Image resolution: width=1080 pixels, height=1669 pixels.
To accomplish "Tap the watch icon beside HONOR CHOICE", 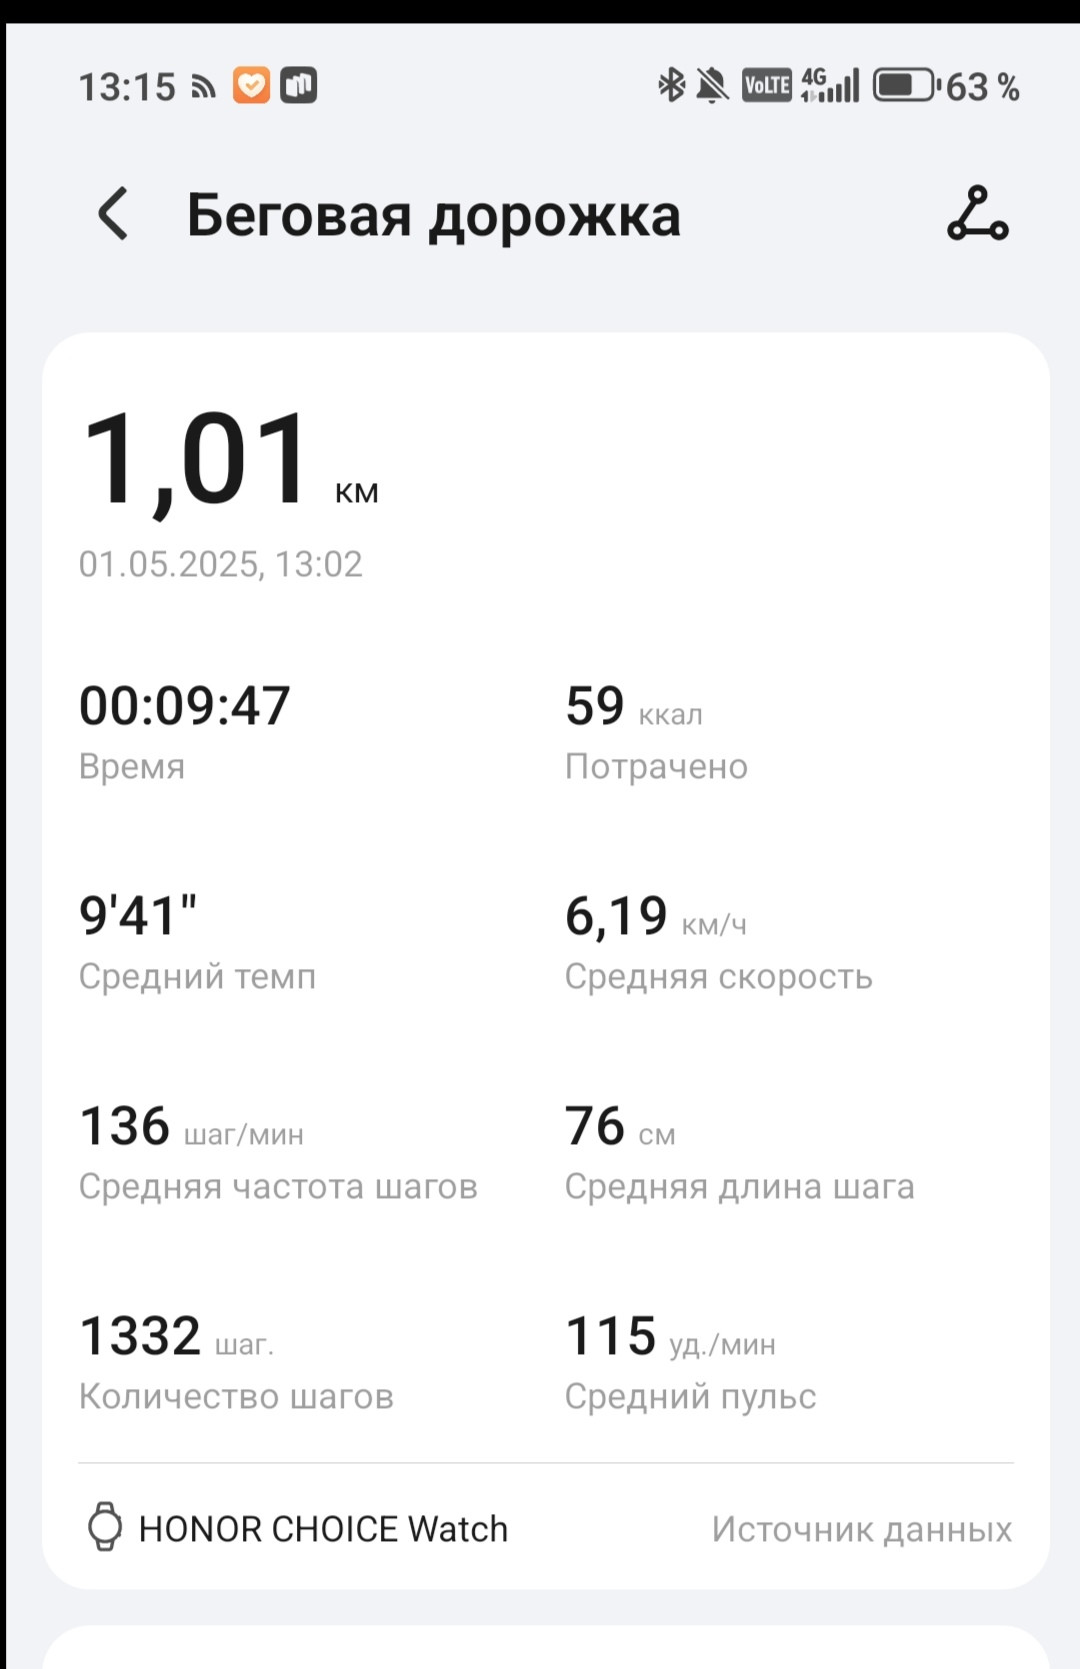I will [x=105, y=1527].
